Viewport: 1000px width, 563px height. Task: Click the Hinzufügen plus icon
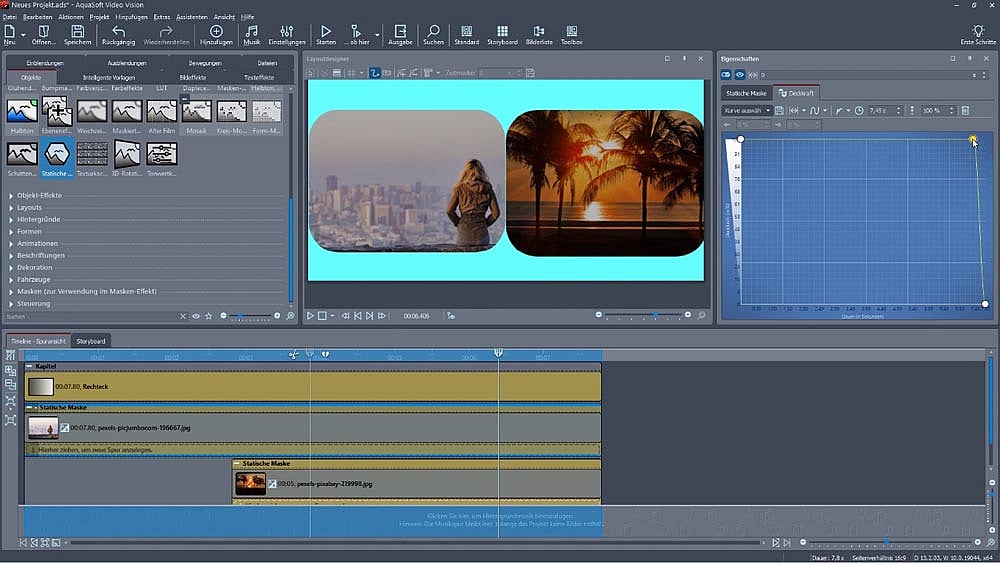pos(216,32)
